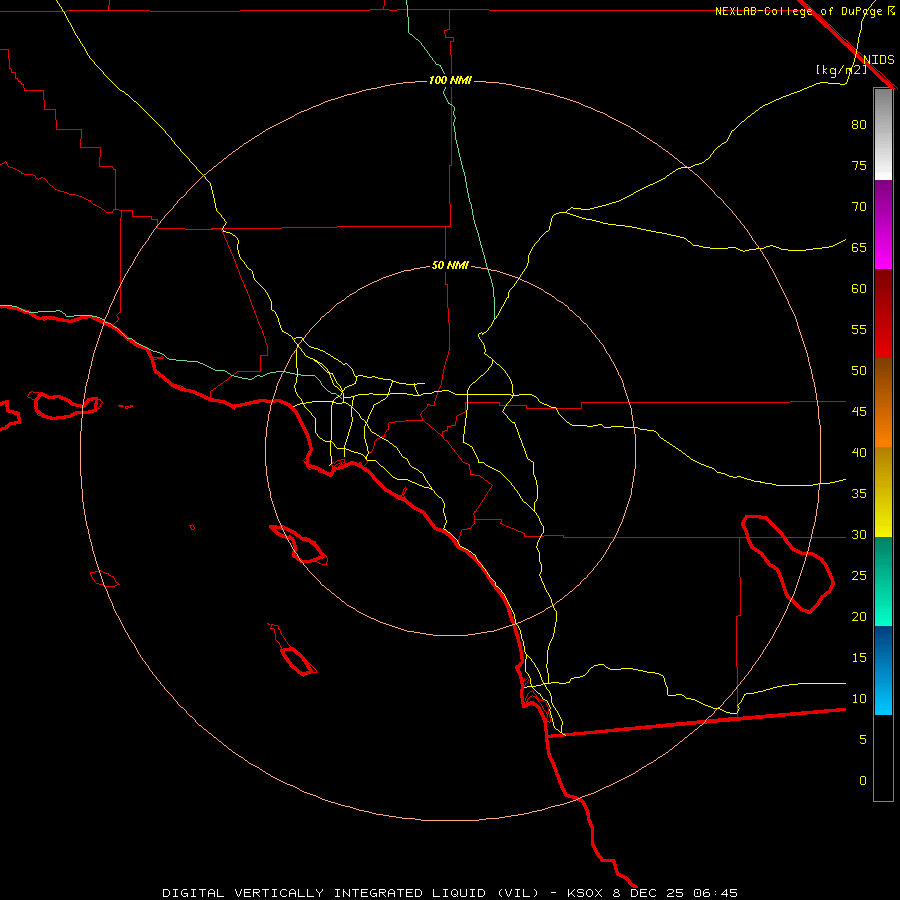Click the NIDS label text
The height and width of the screenshot is (900, 900).
pos(878,59)
